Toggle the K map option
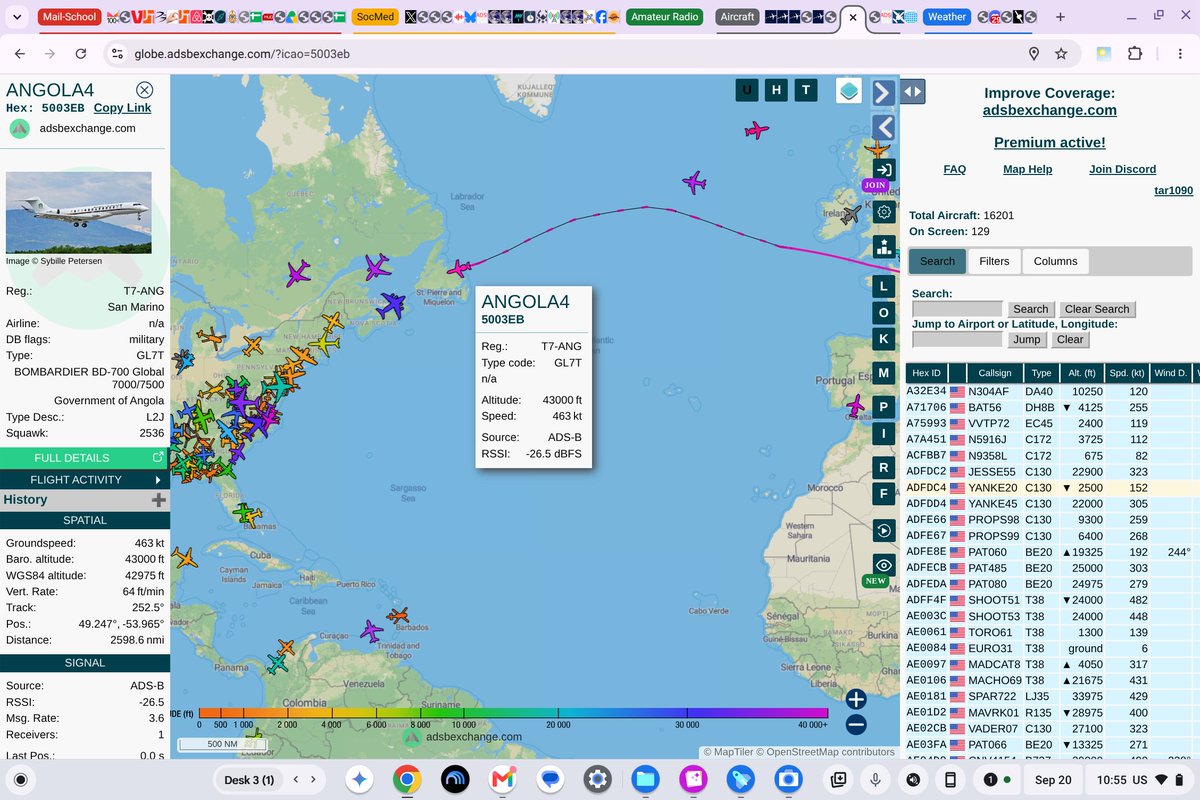 click(x=883, y=339)
